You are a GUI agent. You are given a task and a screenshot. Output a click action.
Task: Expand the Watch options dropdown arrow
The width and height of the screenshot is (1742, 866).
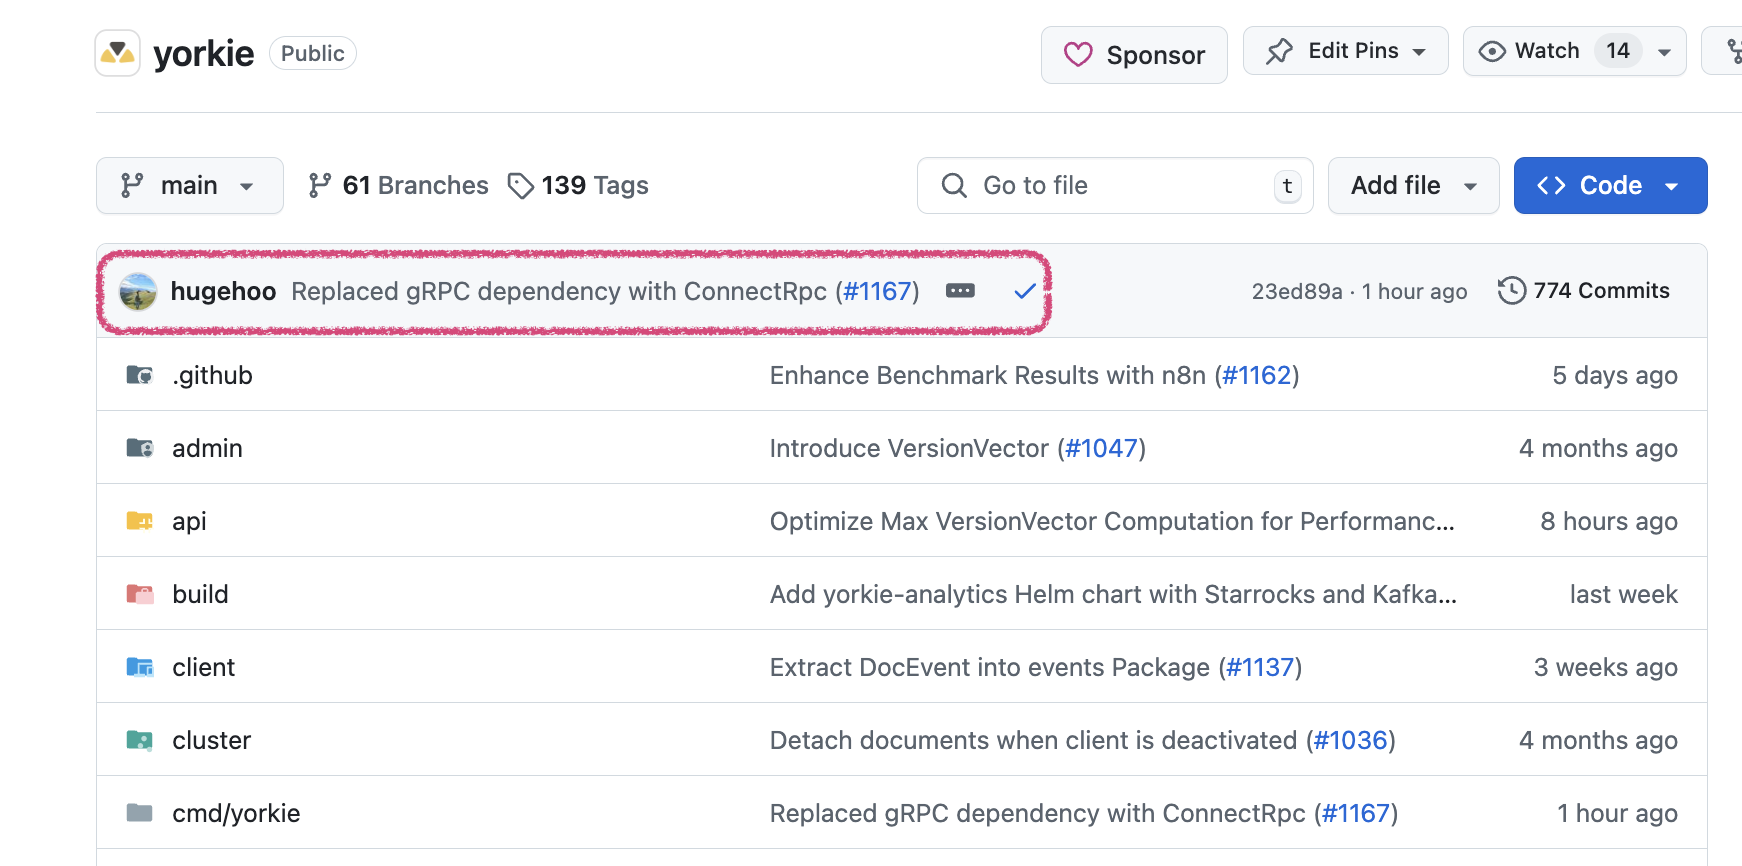[1665, 52]
